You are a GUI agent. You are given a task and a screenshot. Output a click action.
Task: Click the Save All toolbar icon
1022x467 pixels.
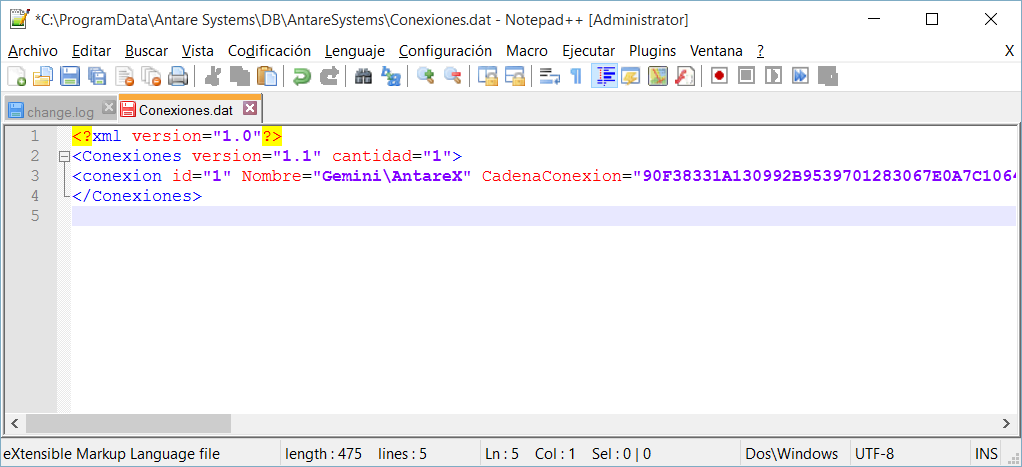pyautogui.click(x=97, y=76)
